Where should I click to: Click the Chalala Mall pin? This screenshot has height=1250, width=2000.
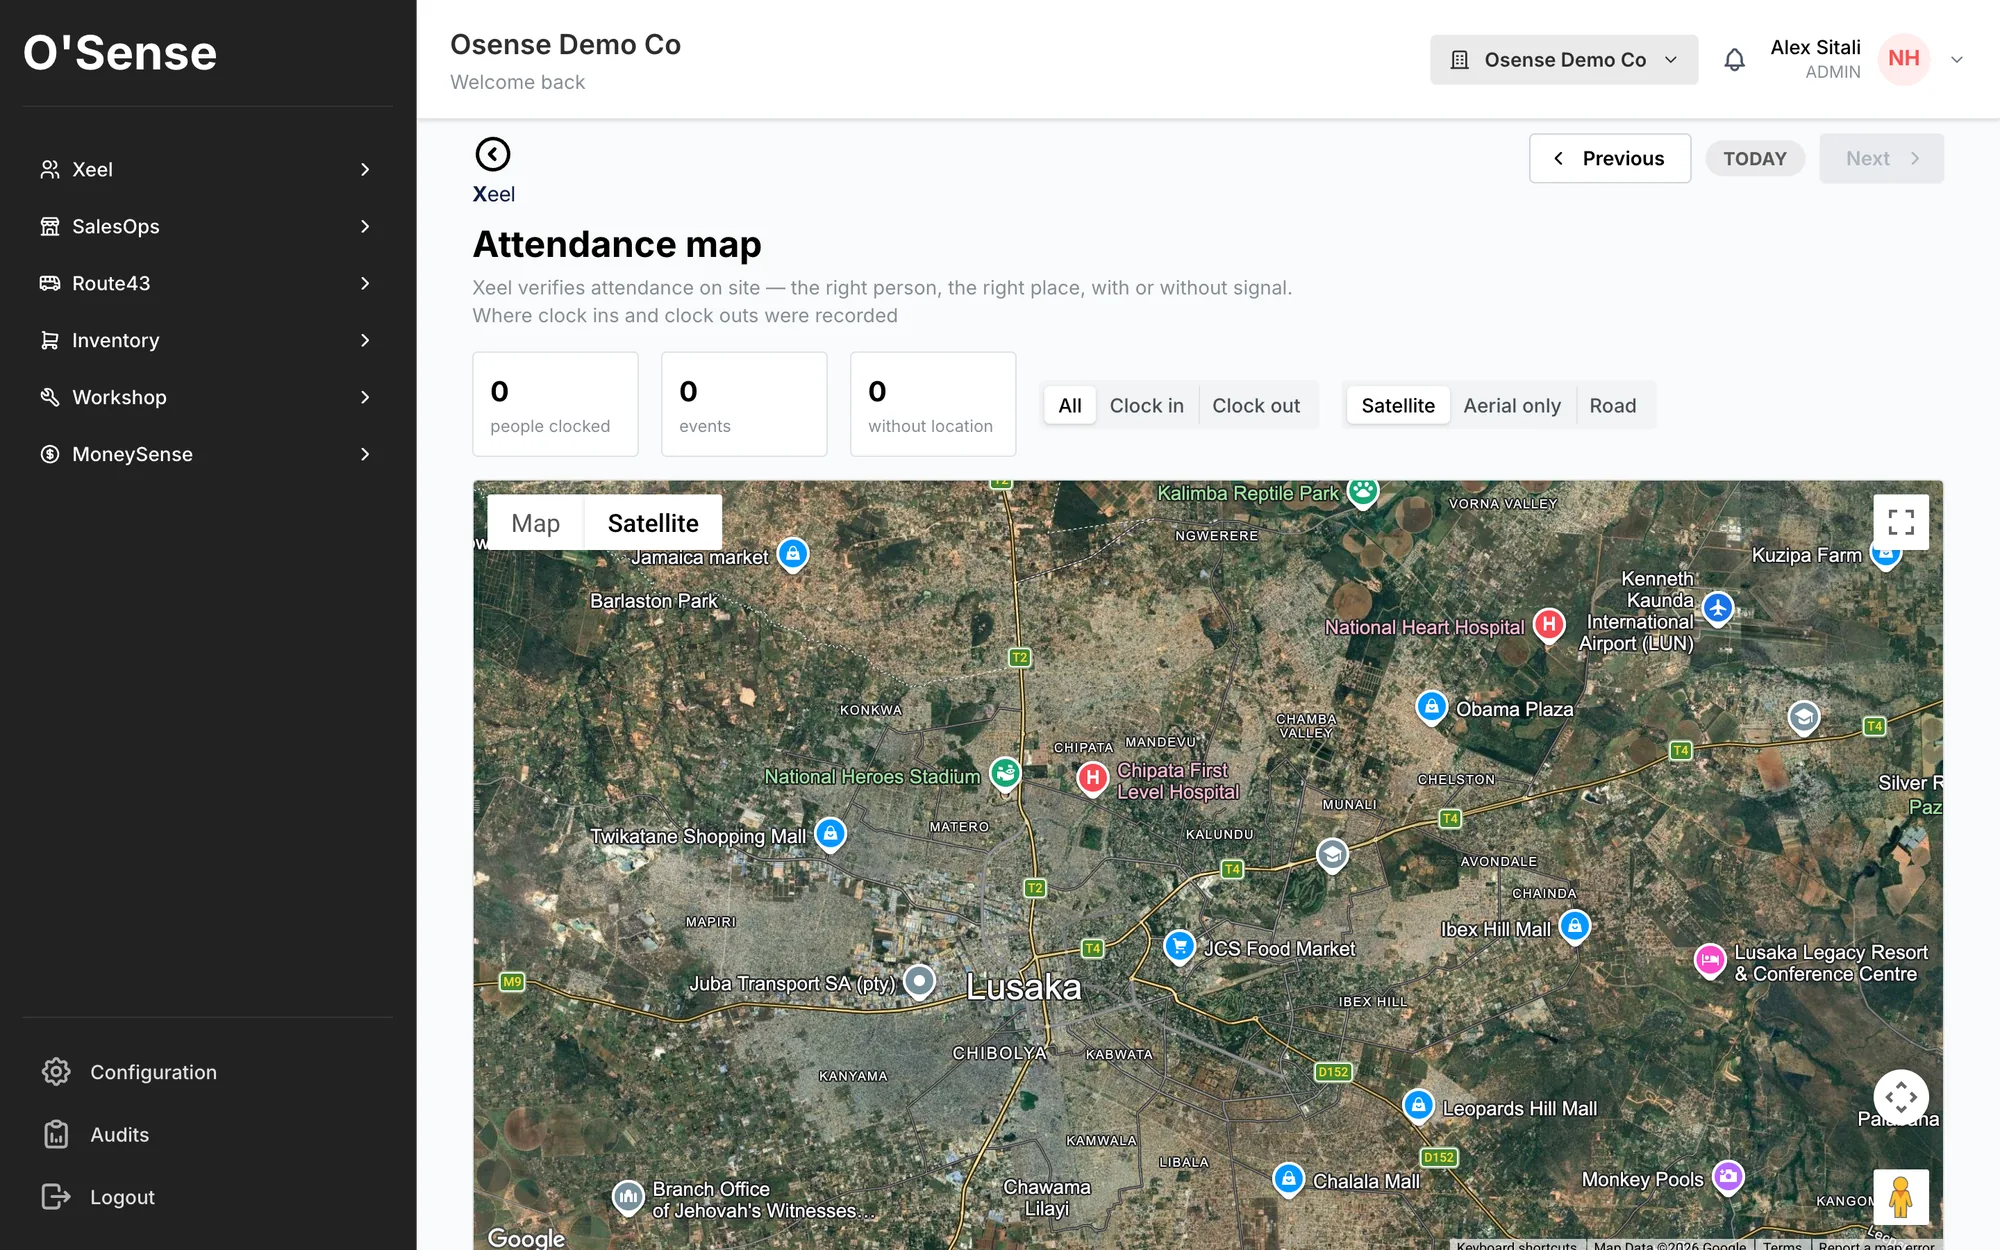[x=1289, y=1180]
